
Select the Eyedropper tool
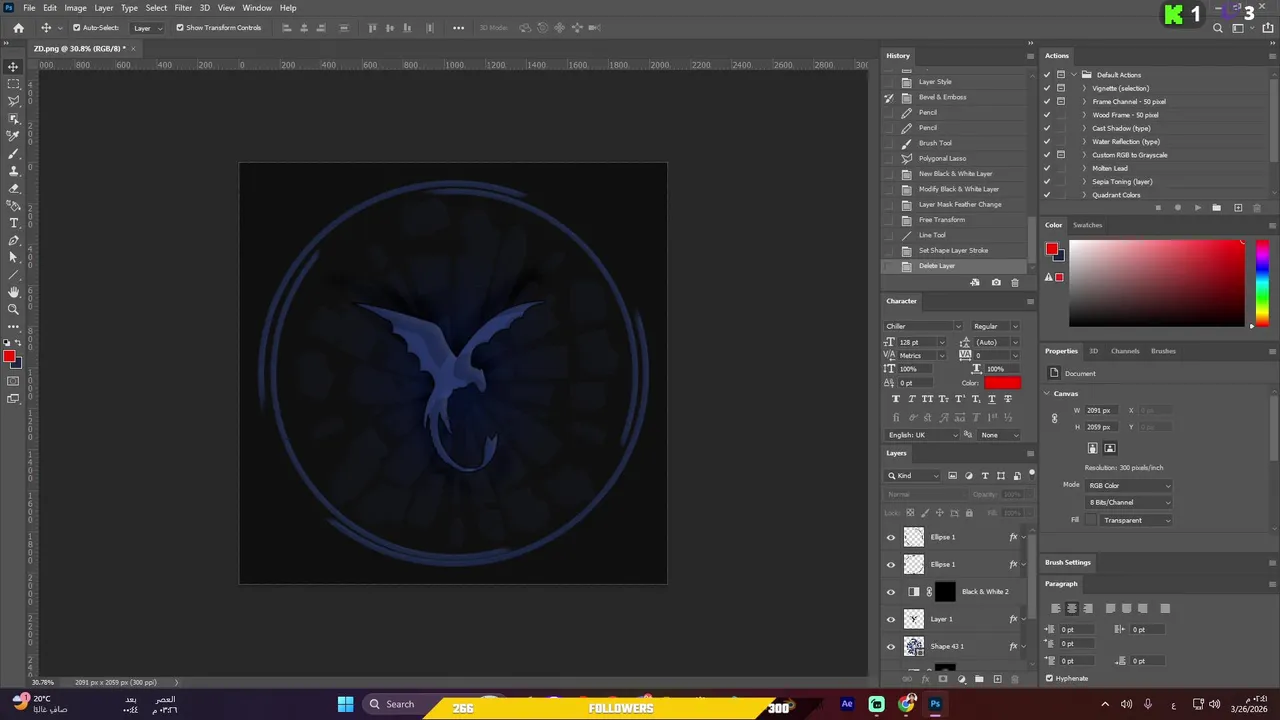tap(13, 136)
